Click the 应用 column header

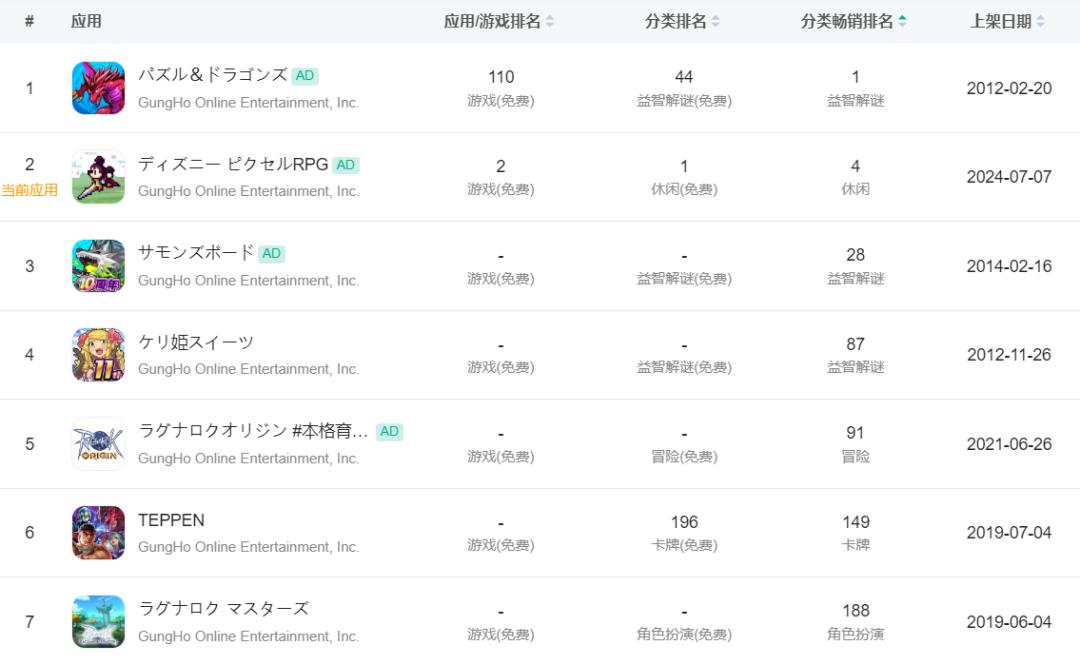(x=86, y=22)
